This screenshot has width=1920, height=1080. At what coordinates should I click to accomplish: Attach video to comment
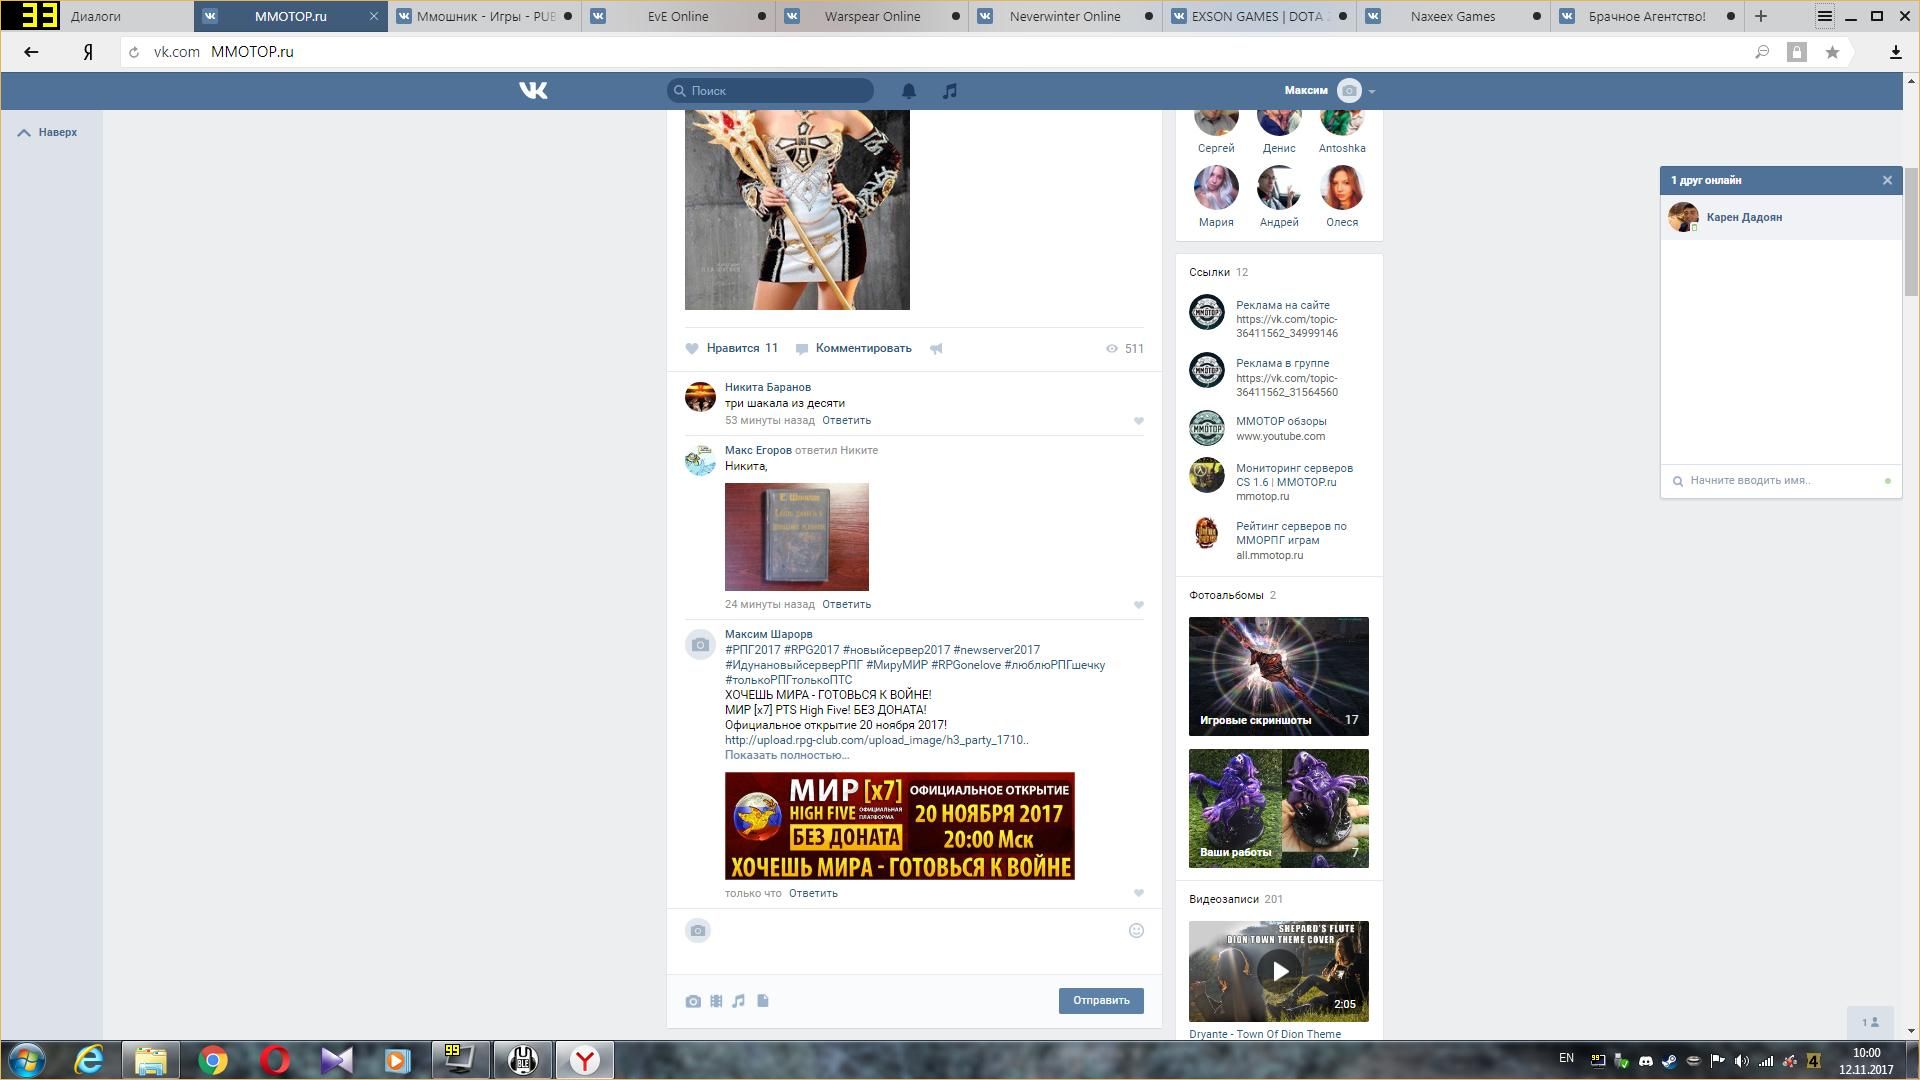pyautogui.click(x=716, y=1001)
